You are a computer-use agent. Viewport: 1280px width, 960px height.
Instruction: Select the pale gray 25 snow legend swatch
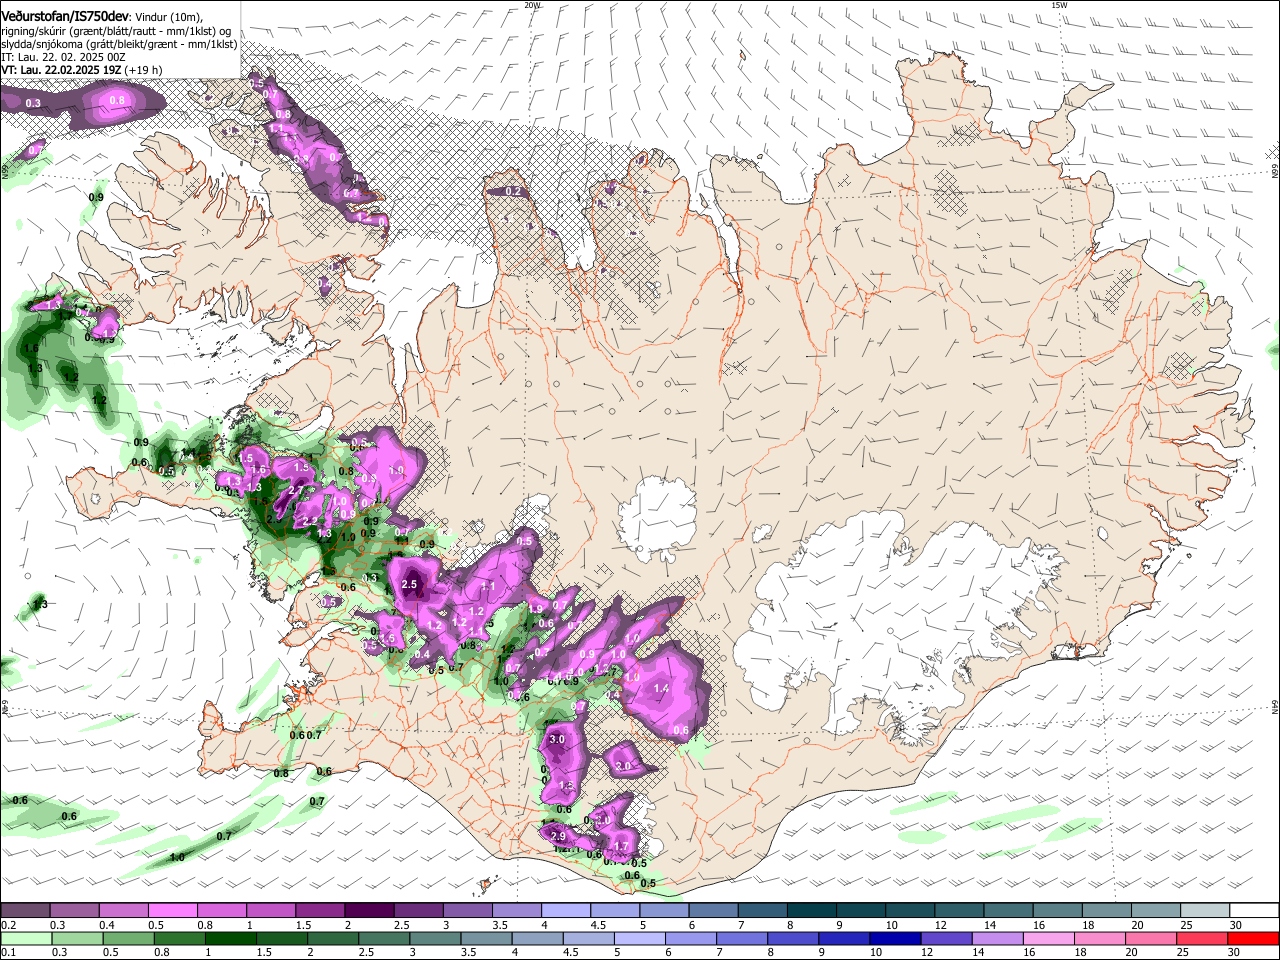1205,911
